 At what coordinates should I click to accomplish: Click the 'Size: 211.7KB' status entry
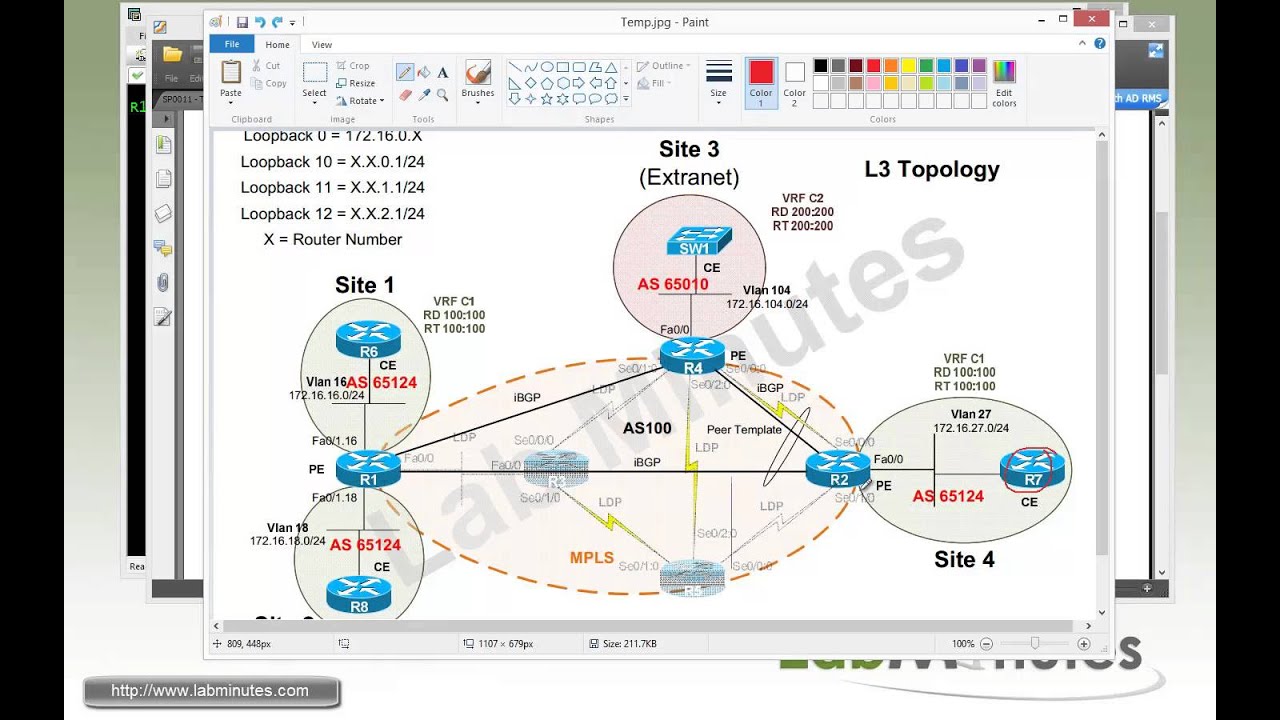pyautogui.click(x=622, y=644)
